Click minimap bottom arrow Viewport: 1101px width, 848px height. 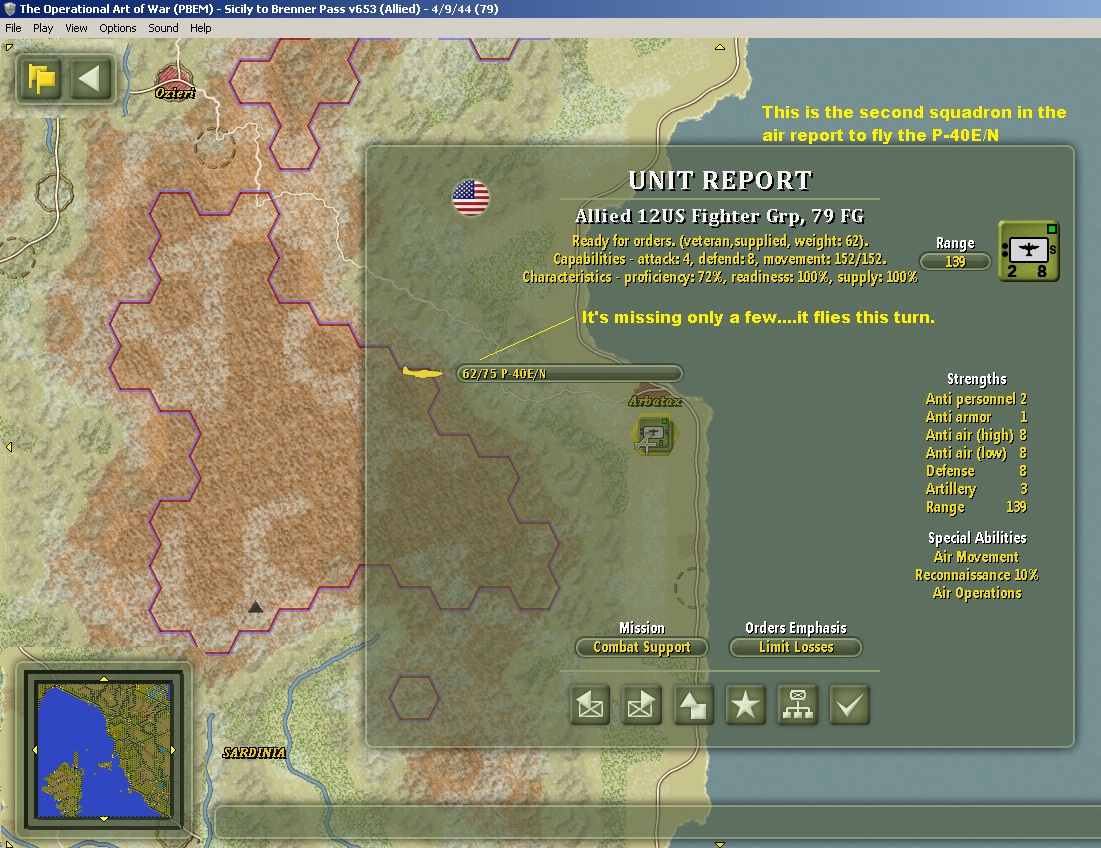tap(104, 819)
